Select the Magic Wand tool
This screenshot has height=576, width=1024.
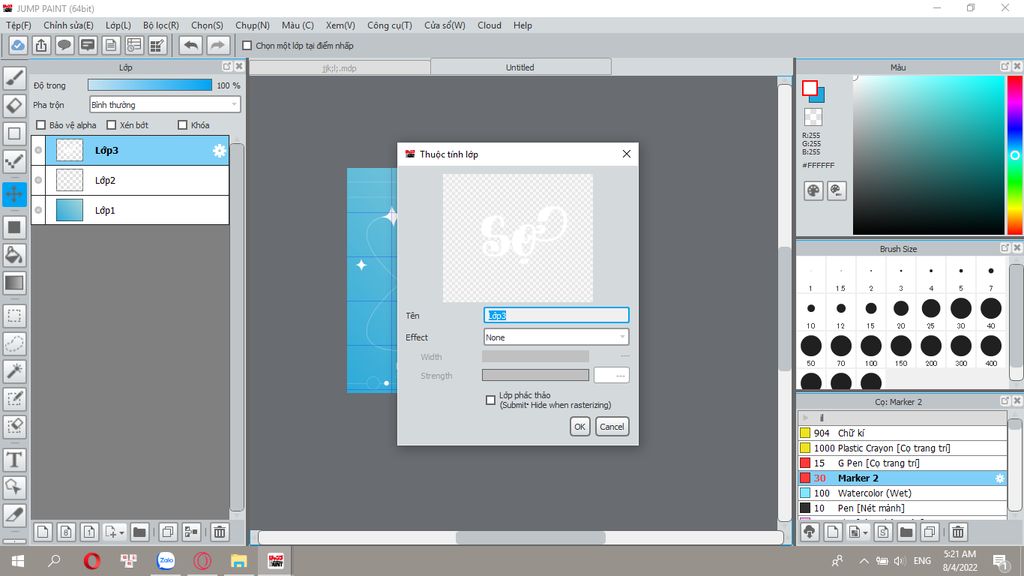point(14,371)
